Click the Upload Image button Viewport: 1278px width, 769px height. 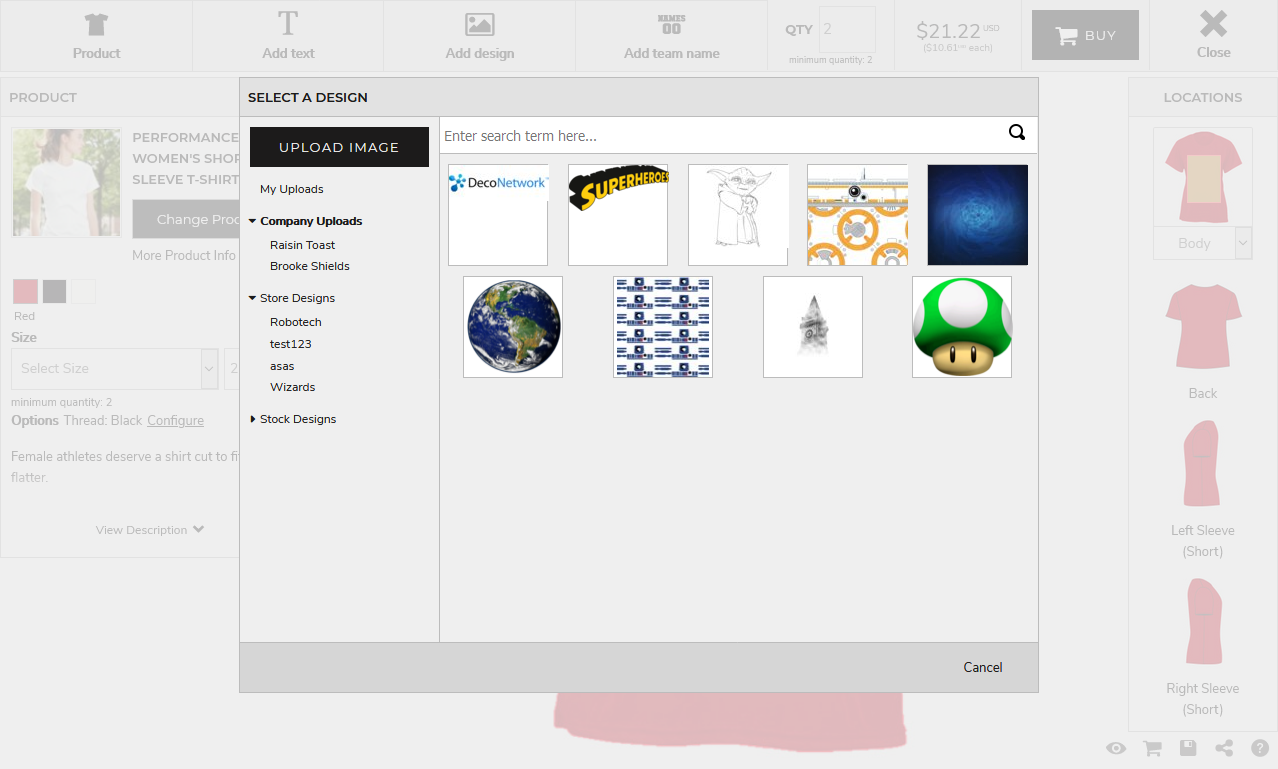pyautogui.click(x=339, y=146)
